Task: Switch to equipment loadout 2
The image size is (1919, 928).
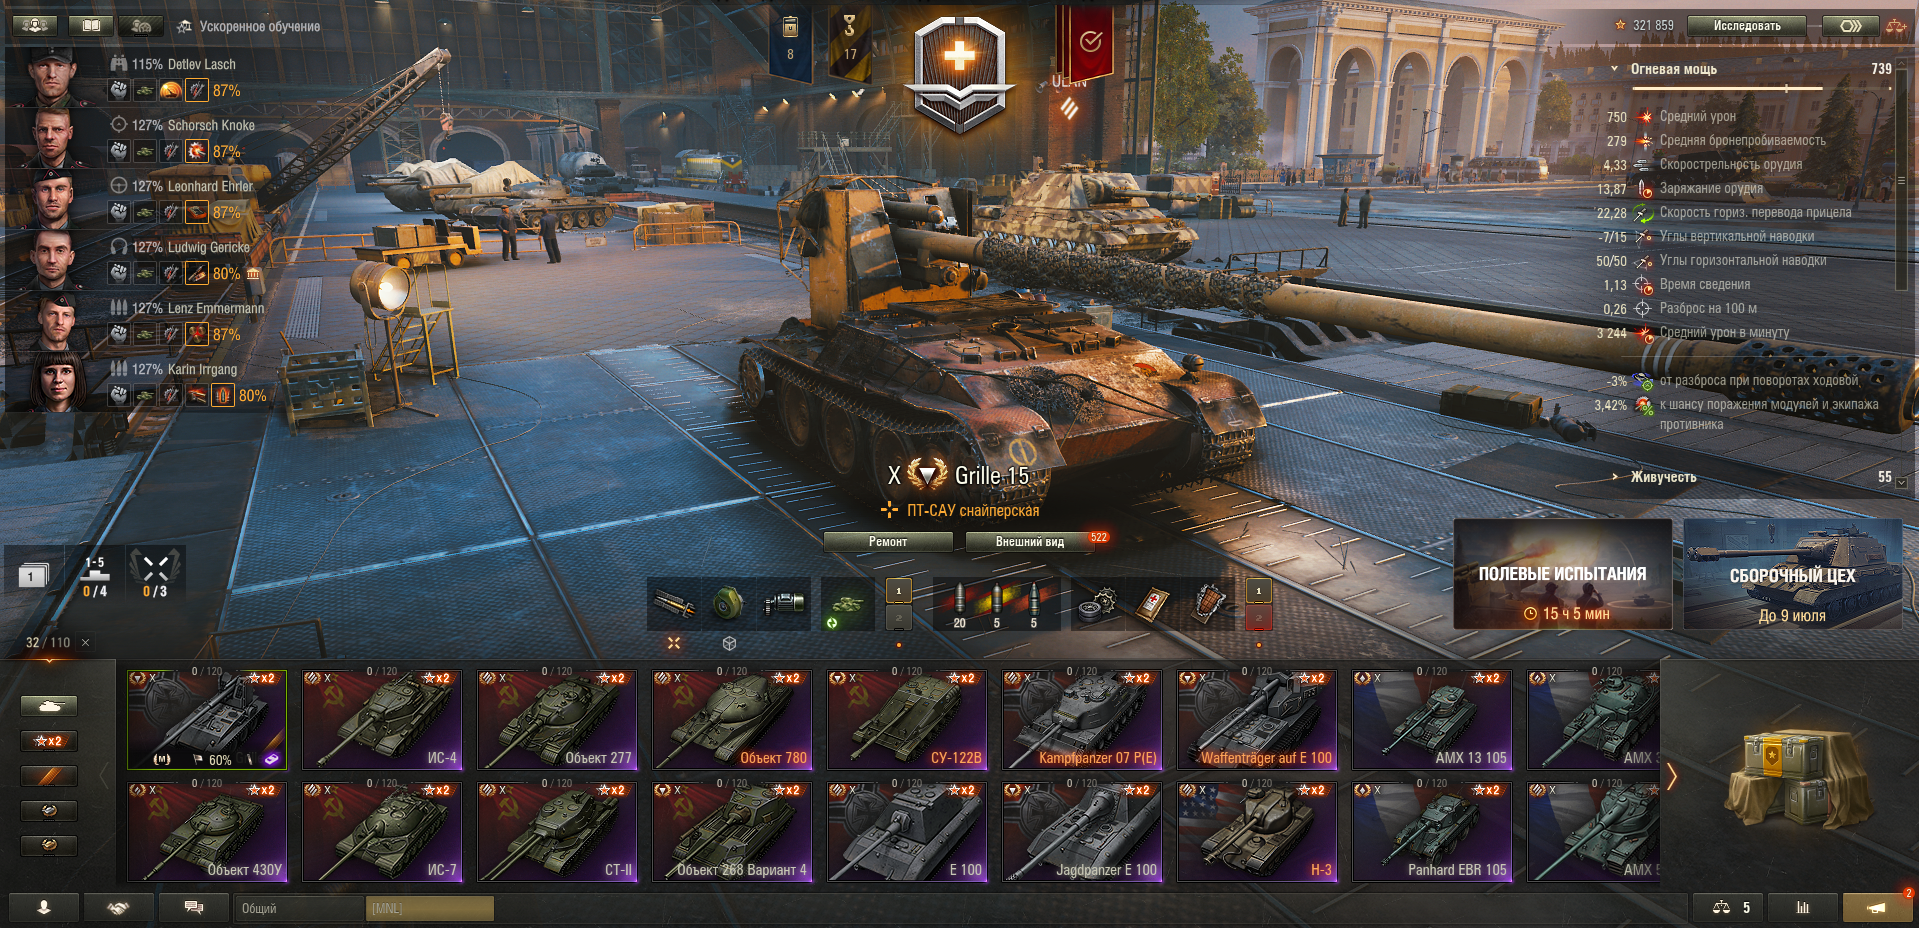Action: 898,617
